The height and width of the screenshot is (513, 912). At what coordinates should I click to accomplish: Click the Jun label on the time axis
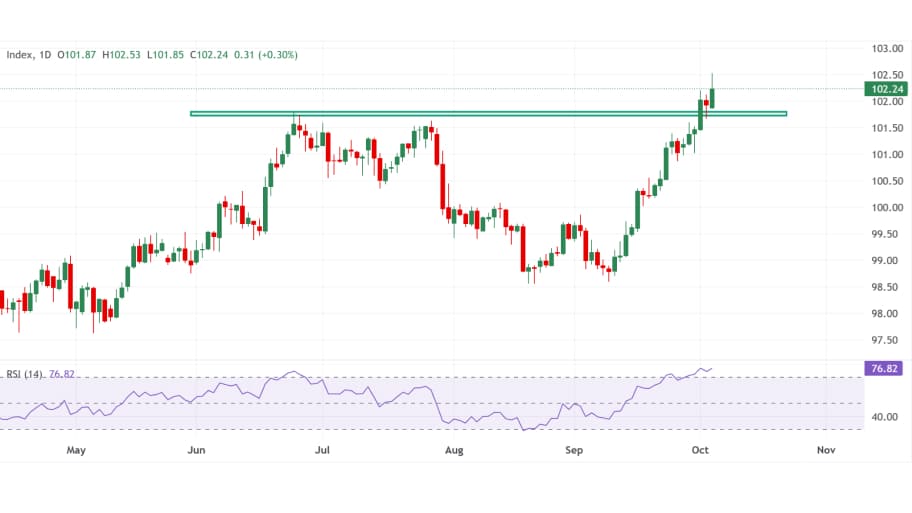click(197, 450)
